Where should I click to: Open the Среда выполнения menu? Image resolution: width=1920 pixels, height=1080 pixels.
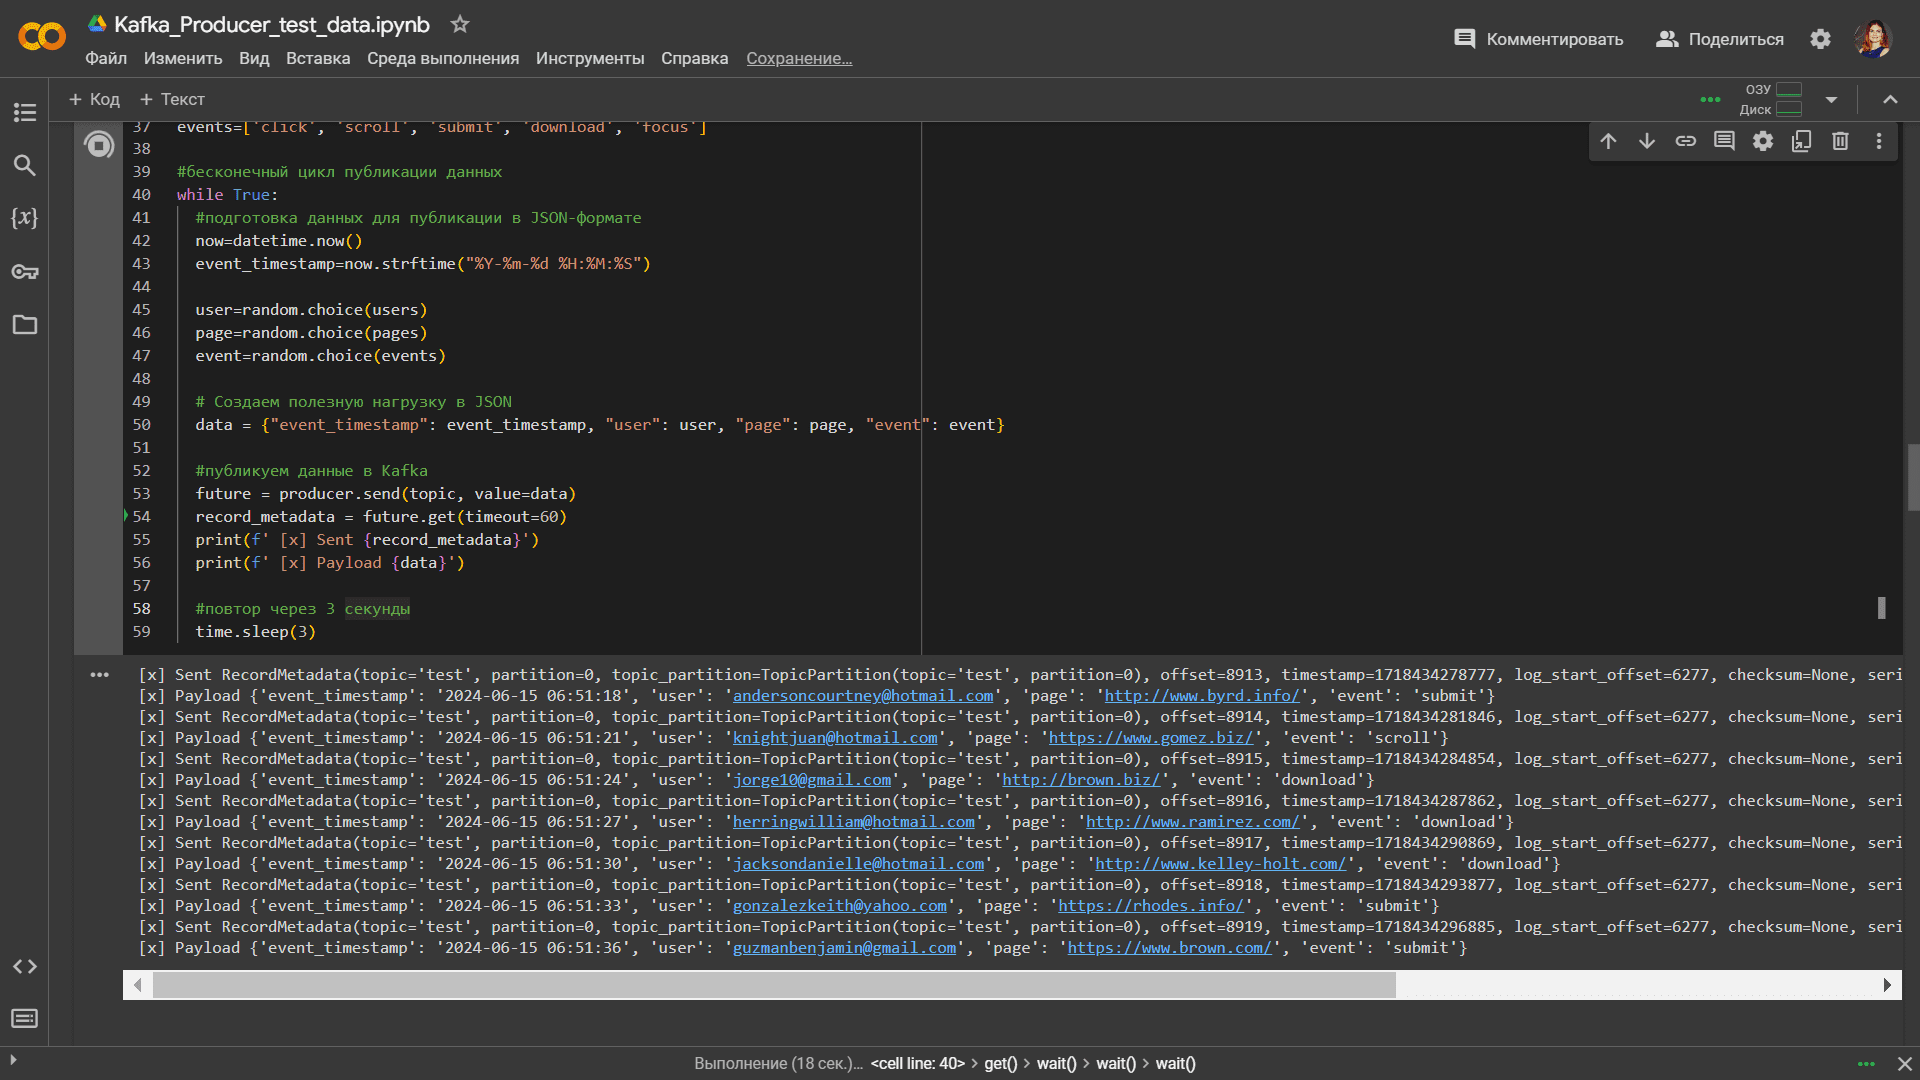click(x=443, y=58)
